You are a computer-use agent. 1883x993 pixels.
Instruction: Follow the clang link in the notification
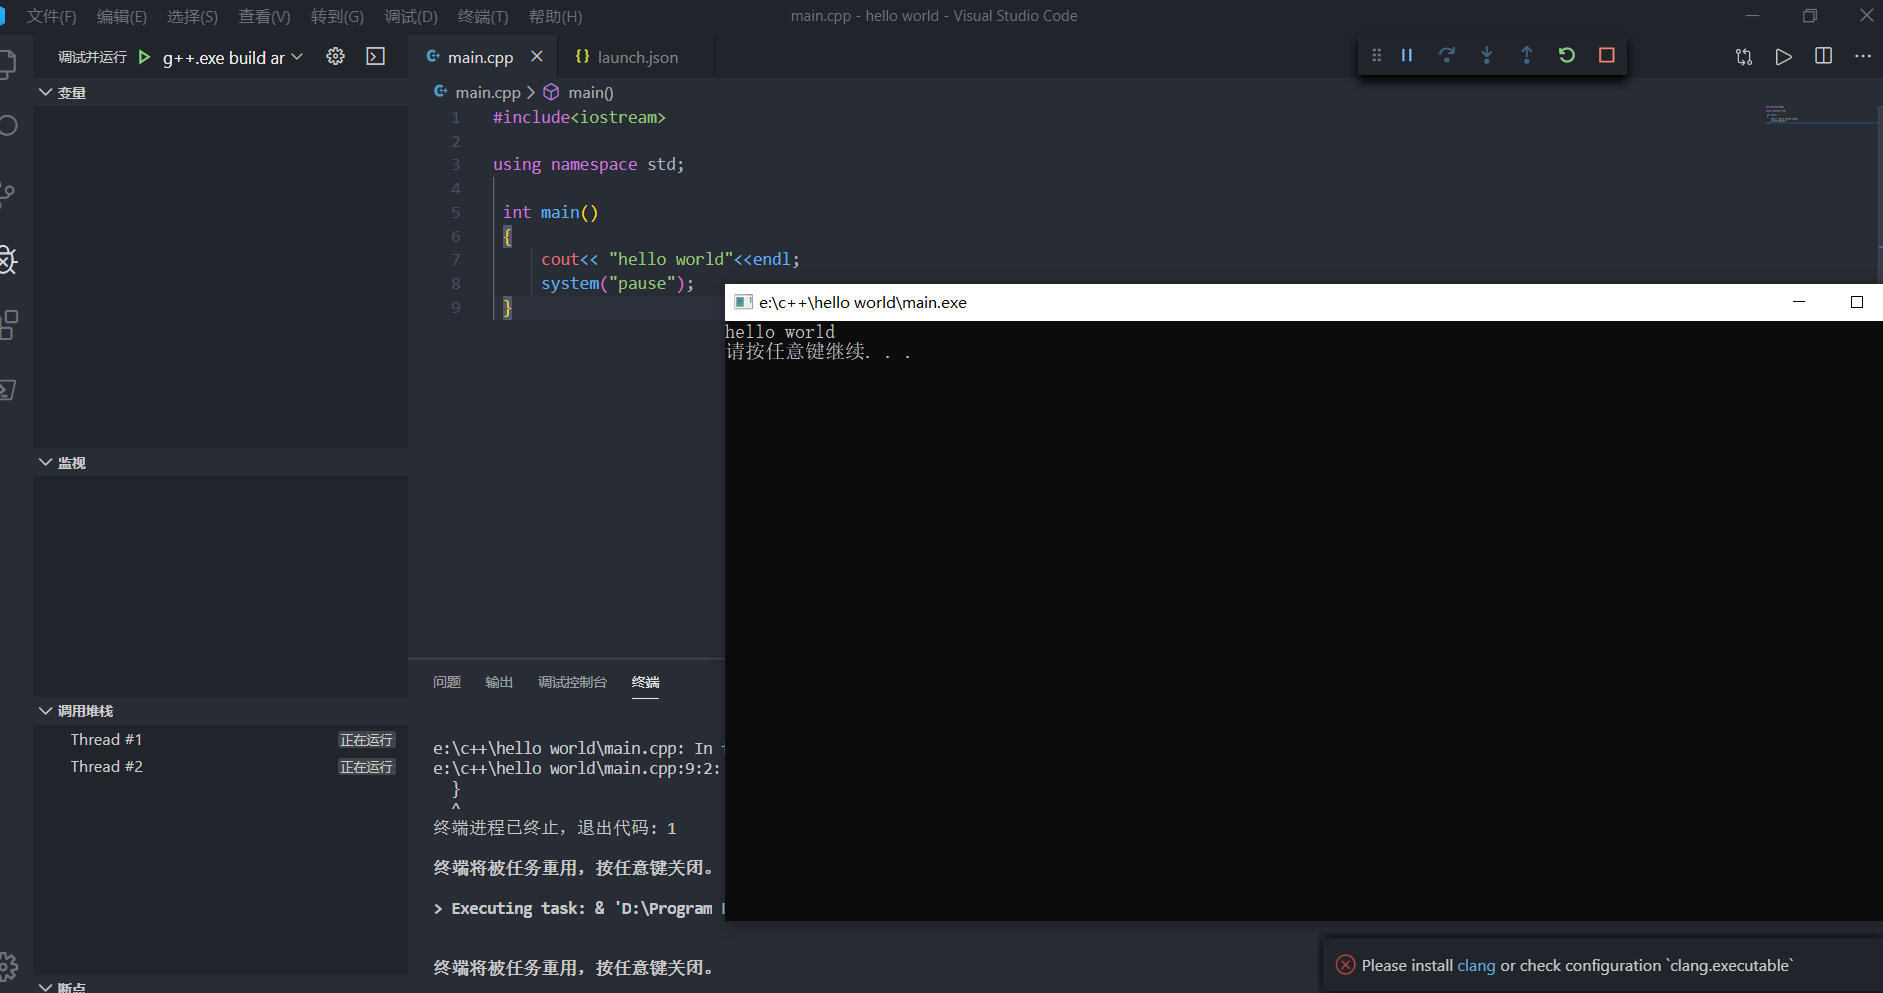(x=1476, y=965)
